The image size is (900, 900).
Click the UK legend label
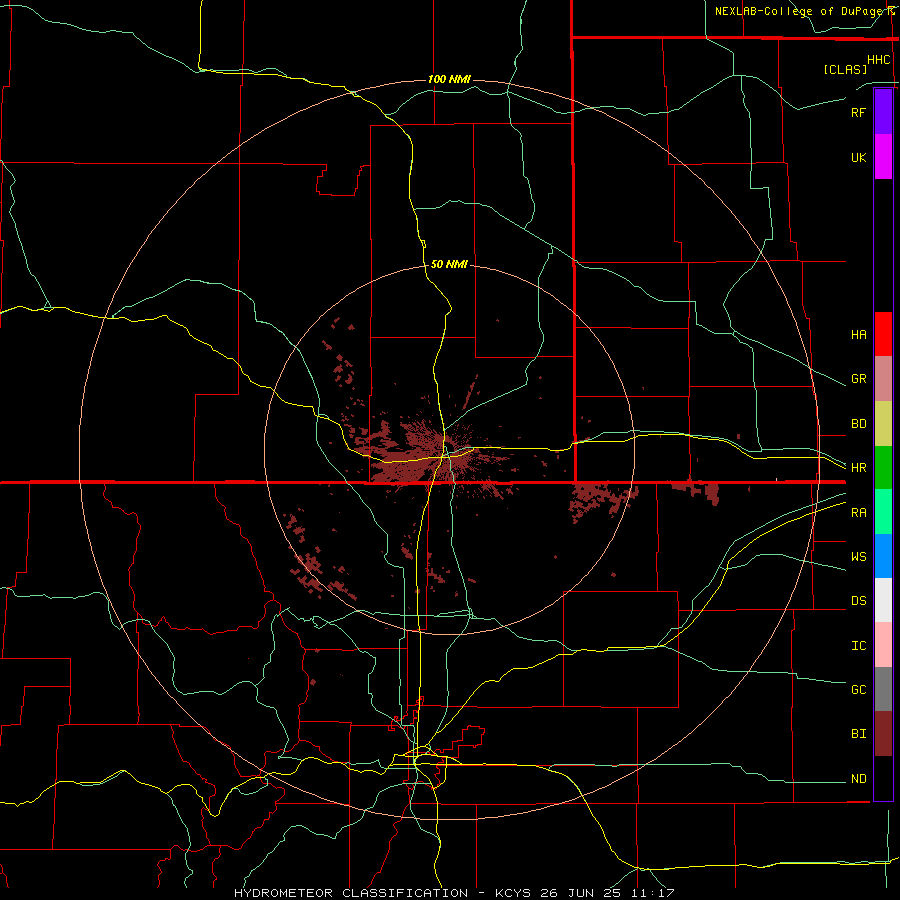pyautogui.click(x=858, y=157)
